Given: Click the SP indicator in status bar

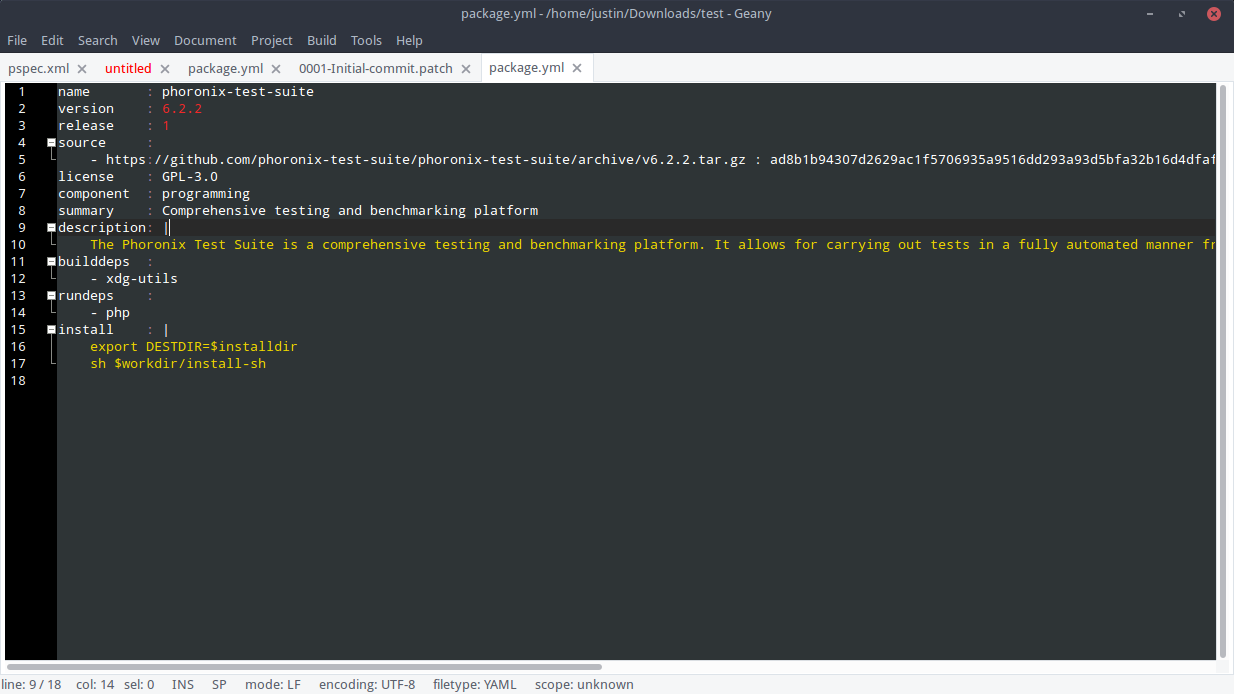Looking at the screenshot, I should (x=219, y=685).
